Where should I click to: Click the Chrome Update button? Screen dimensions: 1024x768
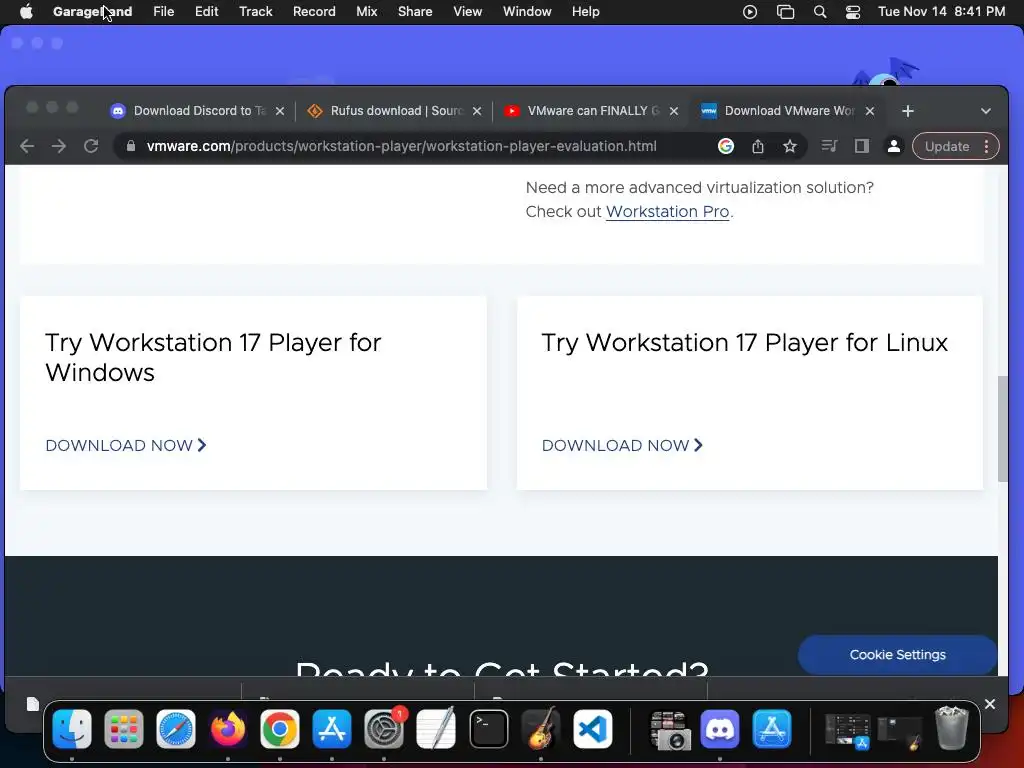click(x=946, y=146)
